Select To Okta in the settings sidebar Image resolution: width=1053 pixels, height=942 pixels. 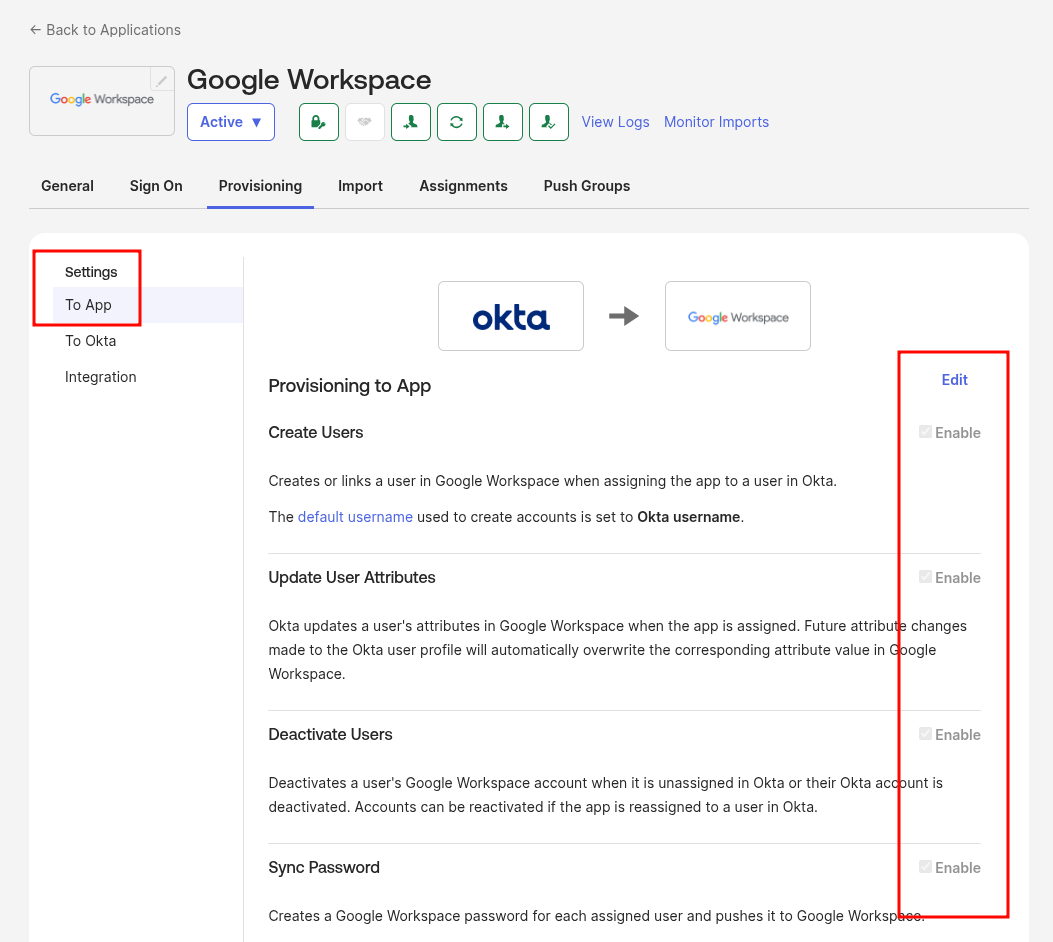click(x=91, y=341)
